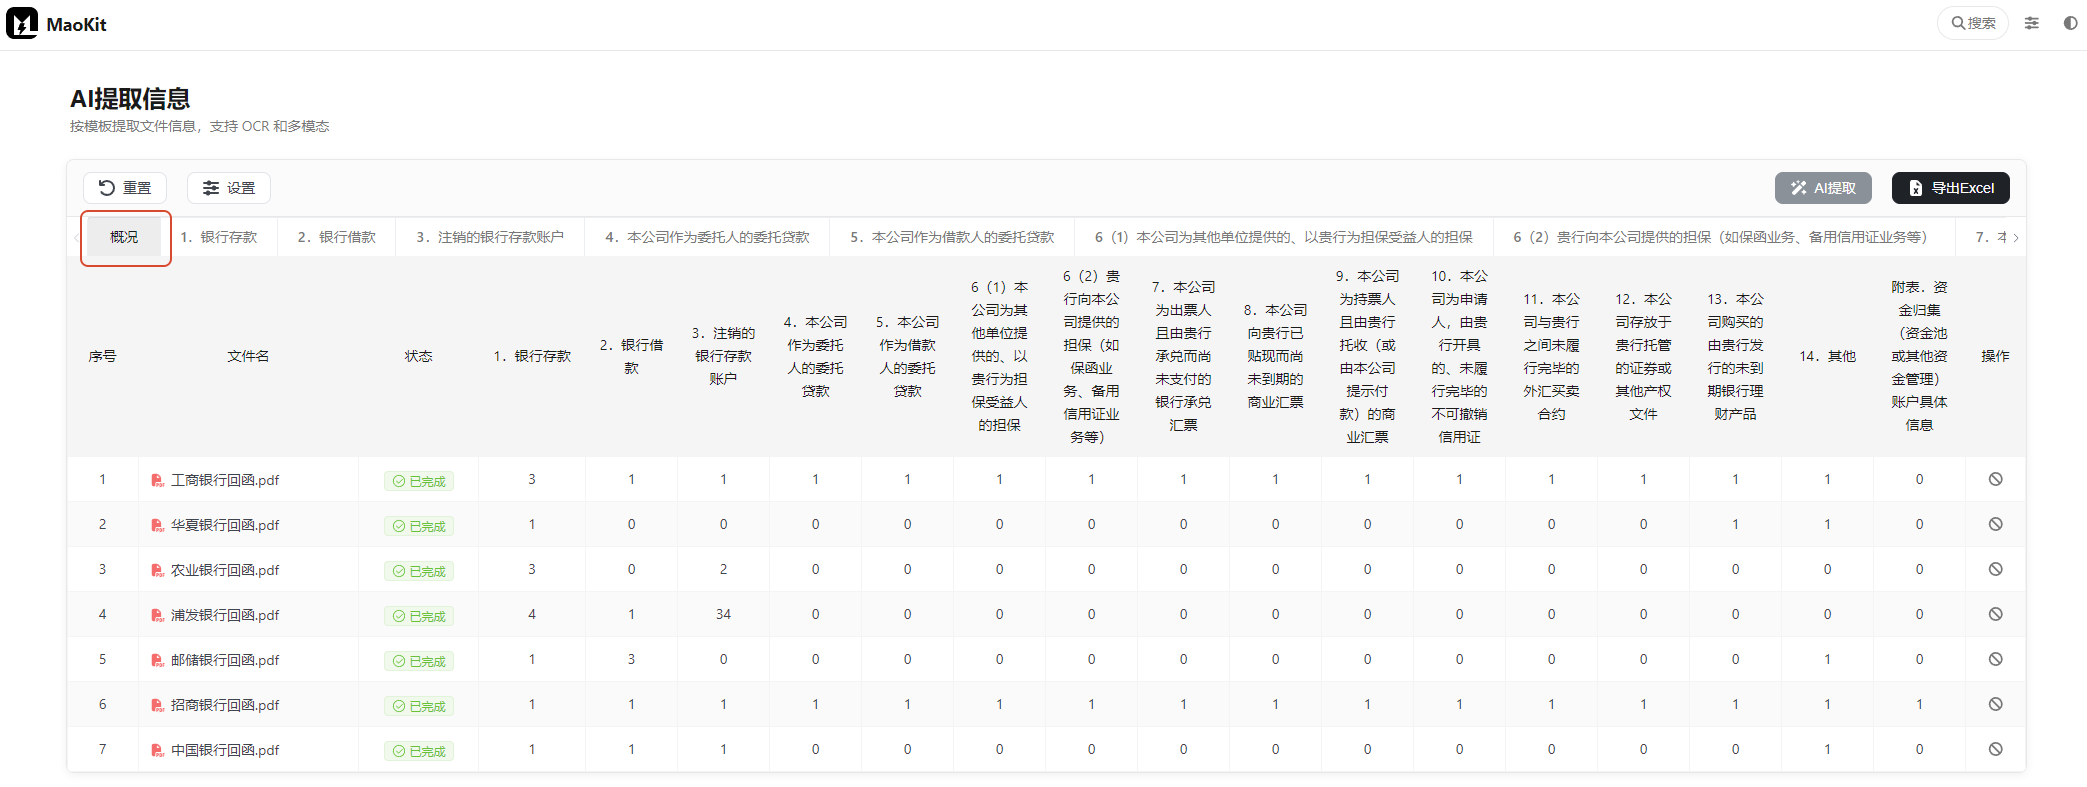Open the header sliders settings icon

[x=2032, y=23]
